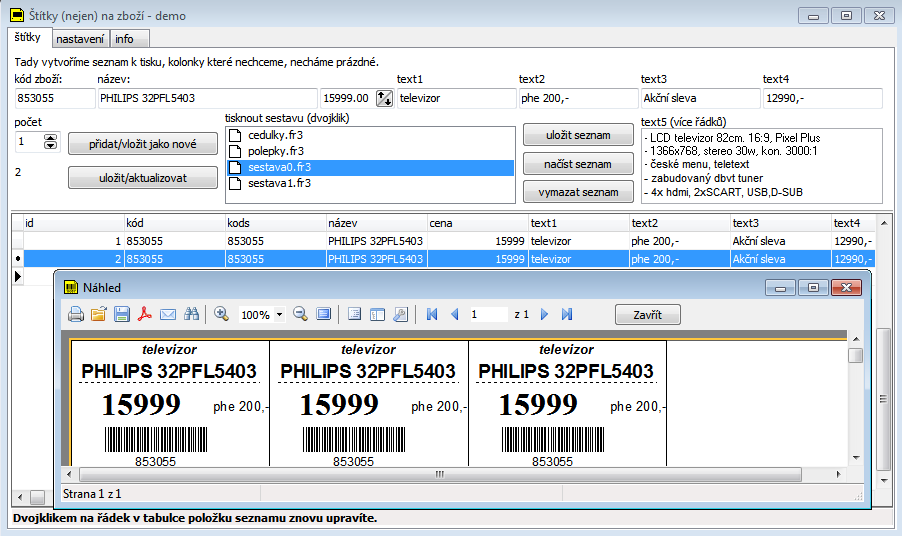The width and height of the screenshot is (902, 536).
Task: Open page settings icon in preview
Action: coord(400,314)
